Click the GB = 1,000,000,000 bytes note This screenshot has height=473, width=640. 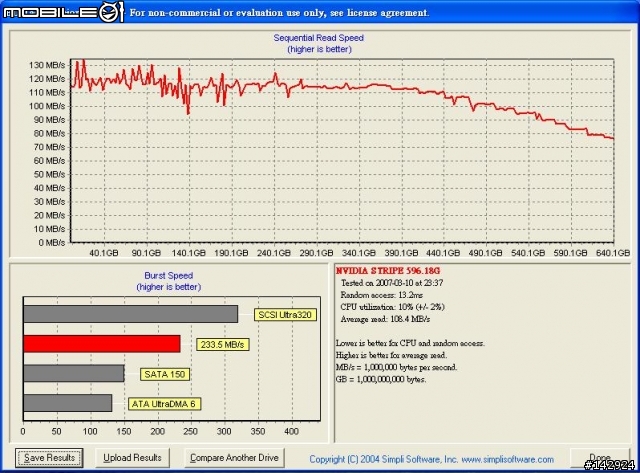click(381, 380)
